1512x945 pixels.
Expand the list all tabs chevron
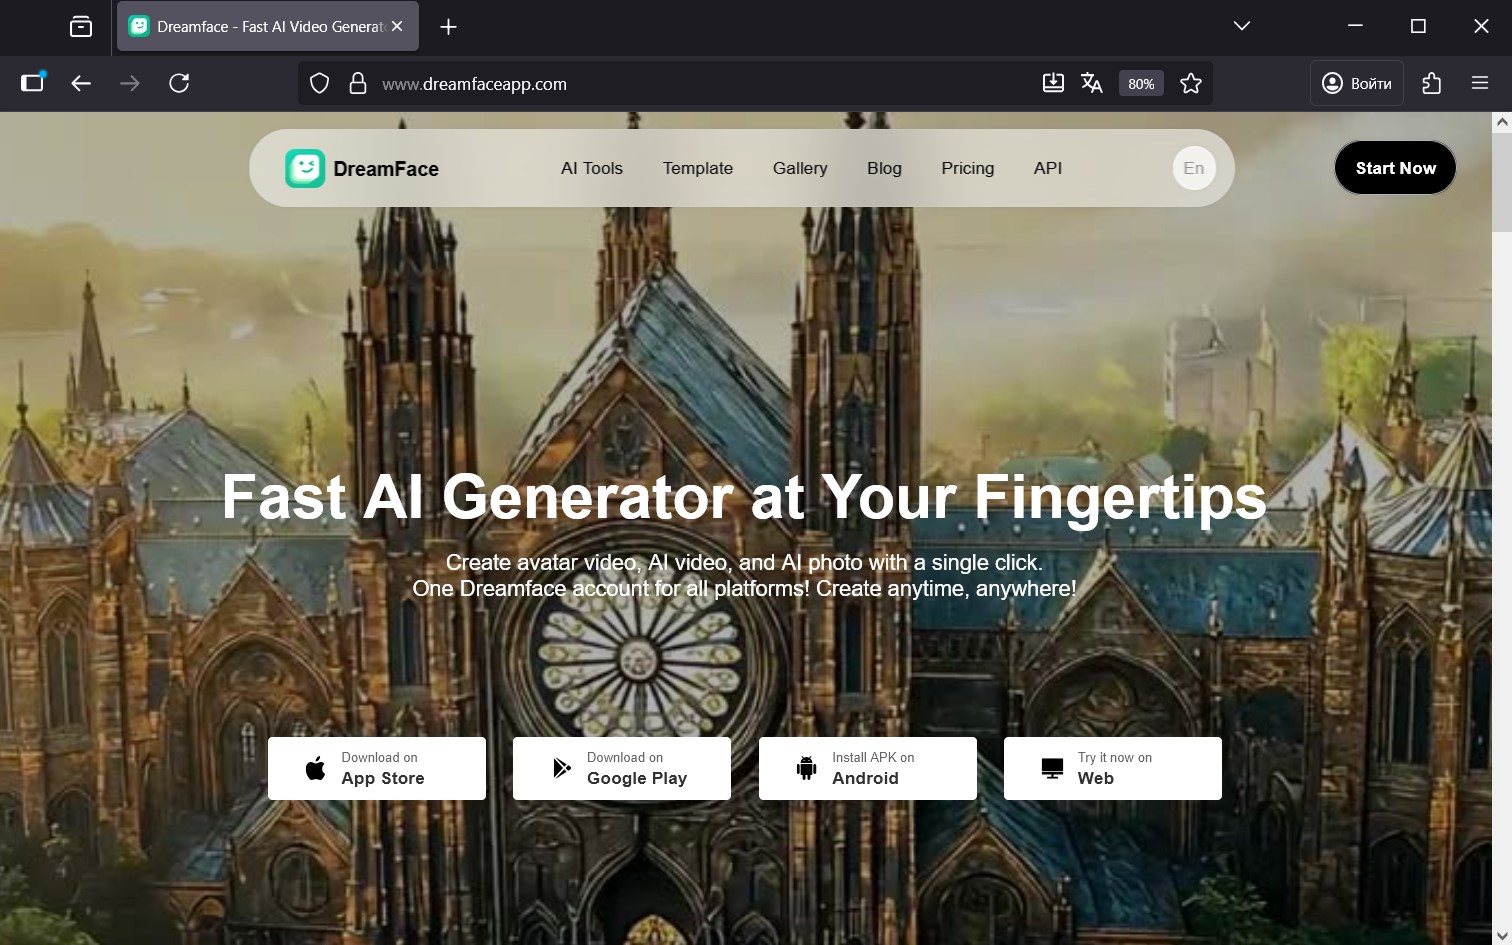1242,27
